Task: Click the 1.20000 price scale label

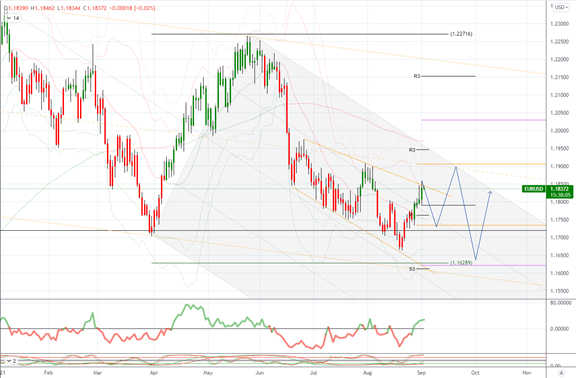Action: coord(558,131)
